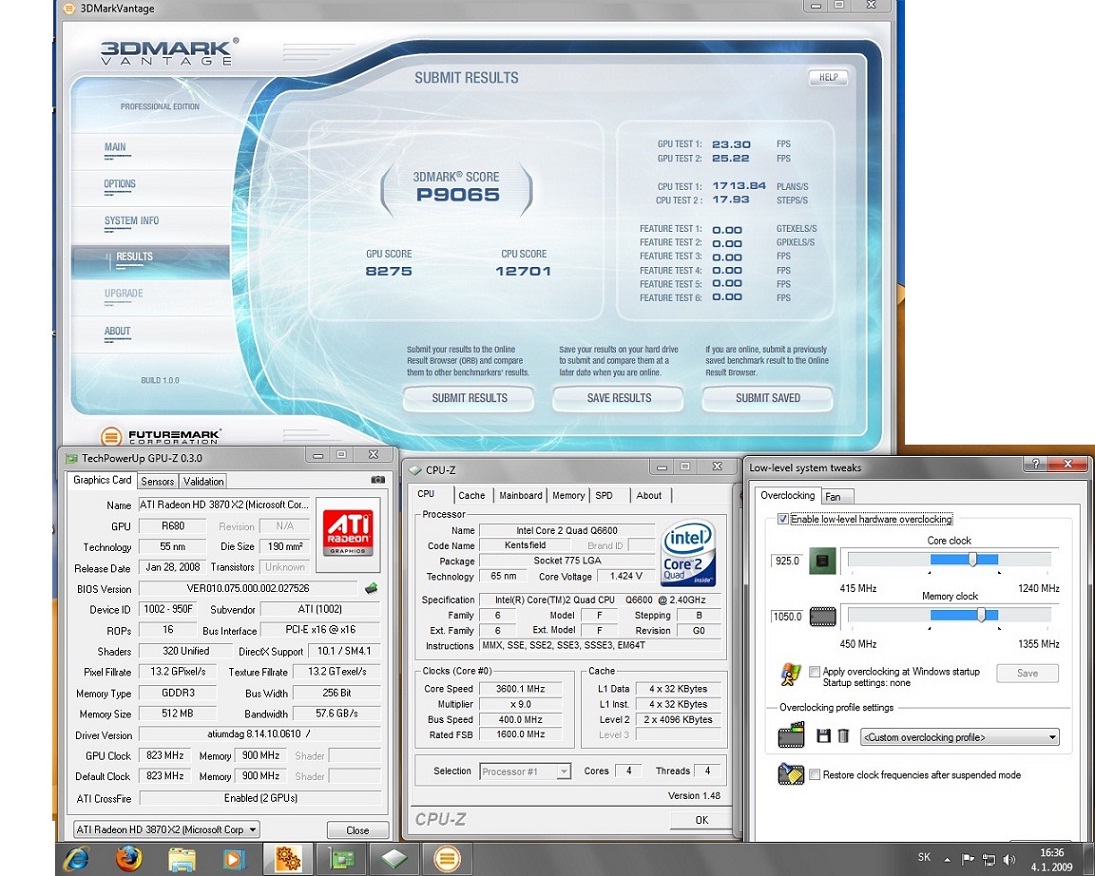
Task: Click the Futuremark logo icon
Action: [111, 437]
